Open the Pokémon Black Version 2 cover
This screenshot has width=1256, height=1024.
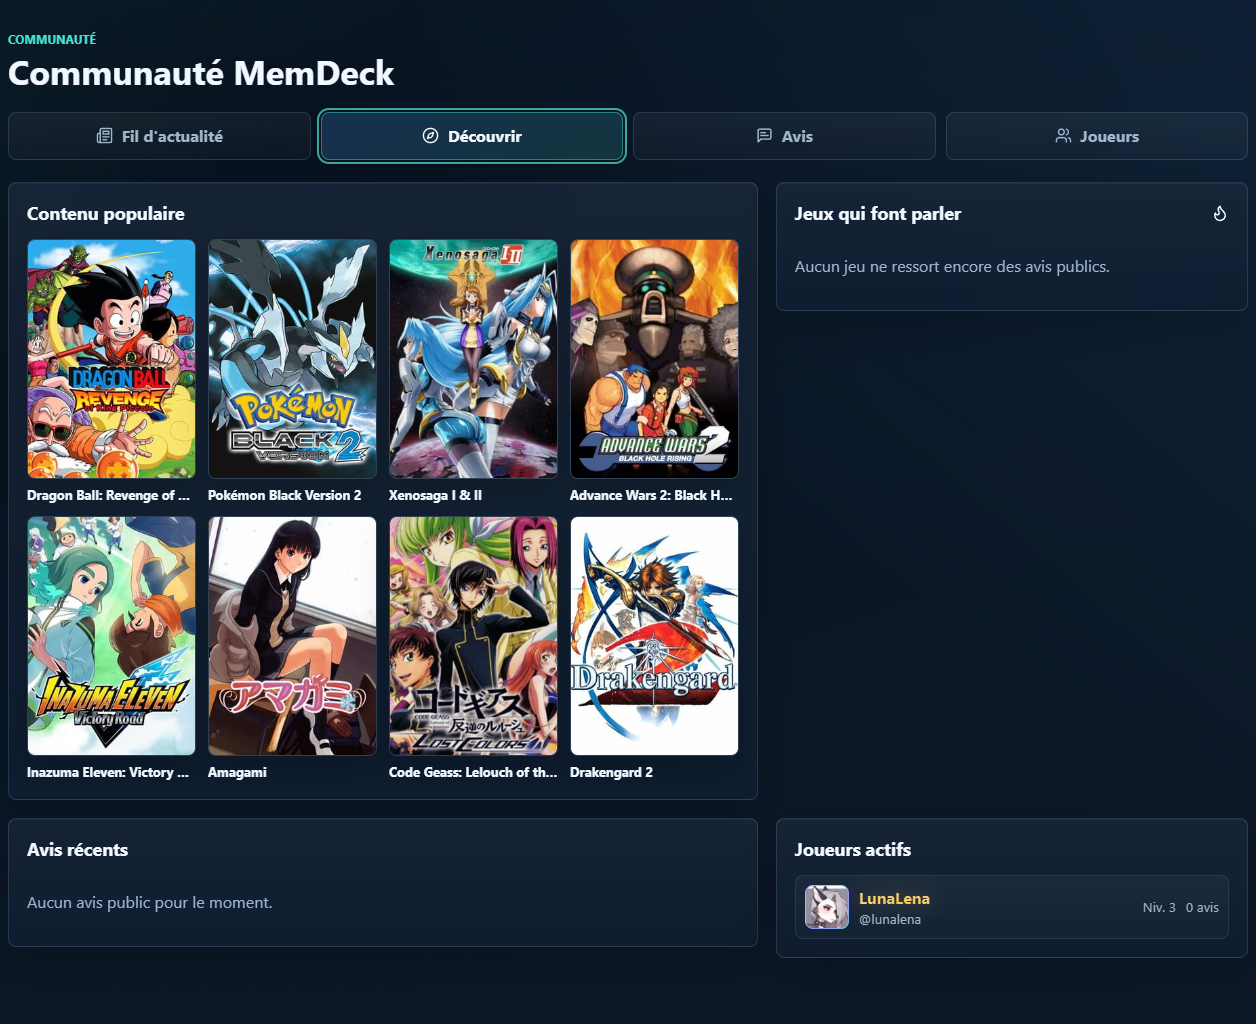coord(292,359)
